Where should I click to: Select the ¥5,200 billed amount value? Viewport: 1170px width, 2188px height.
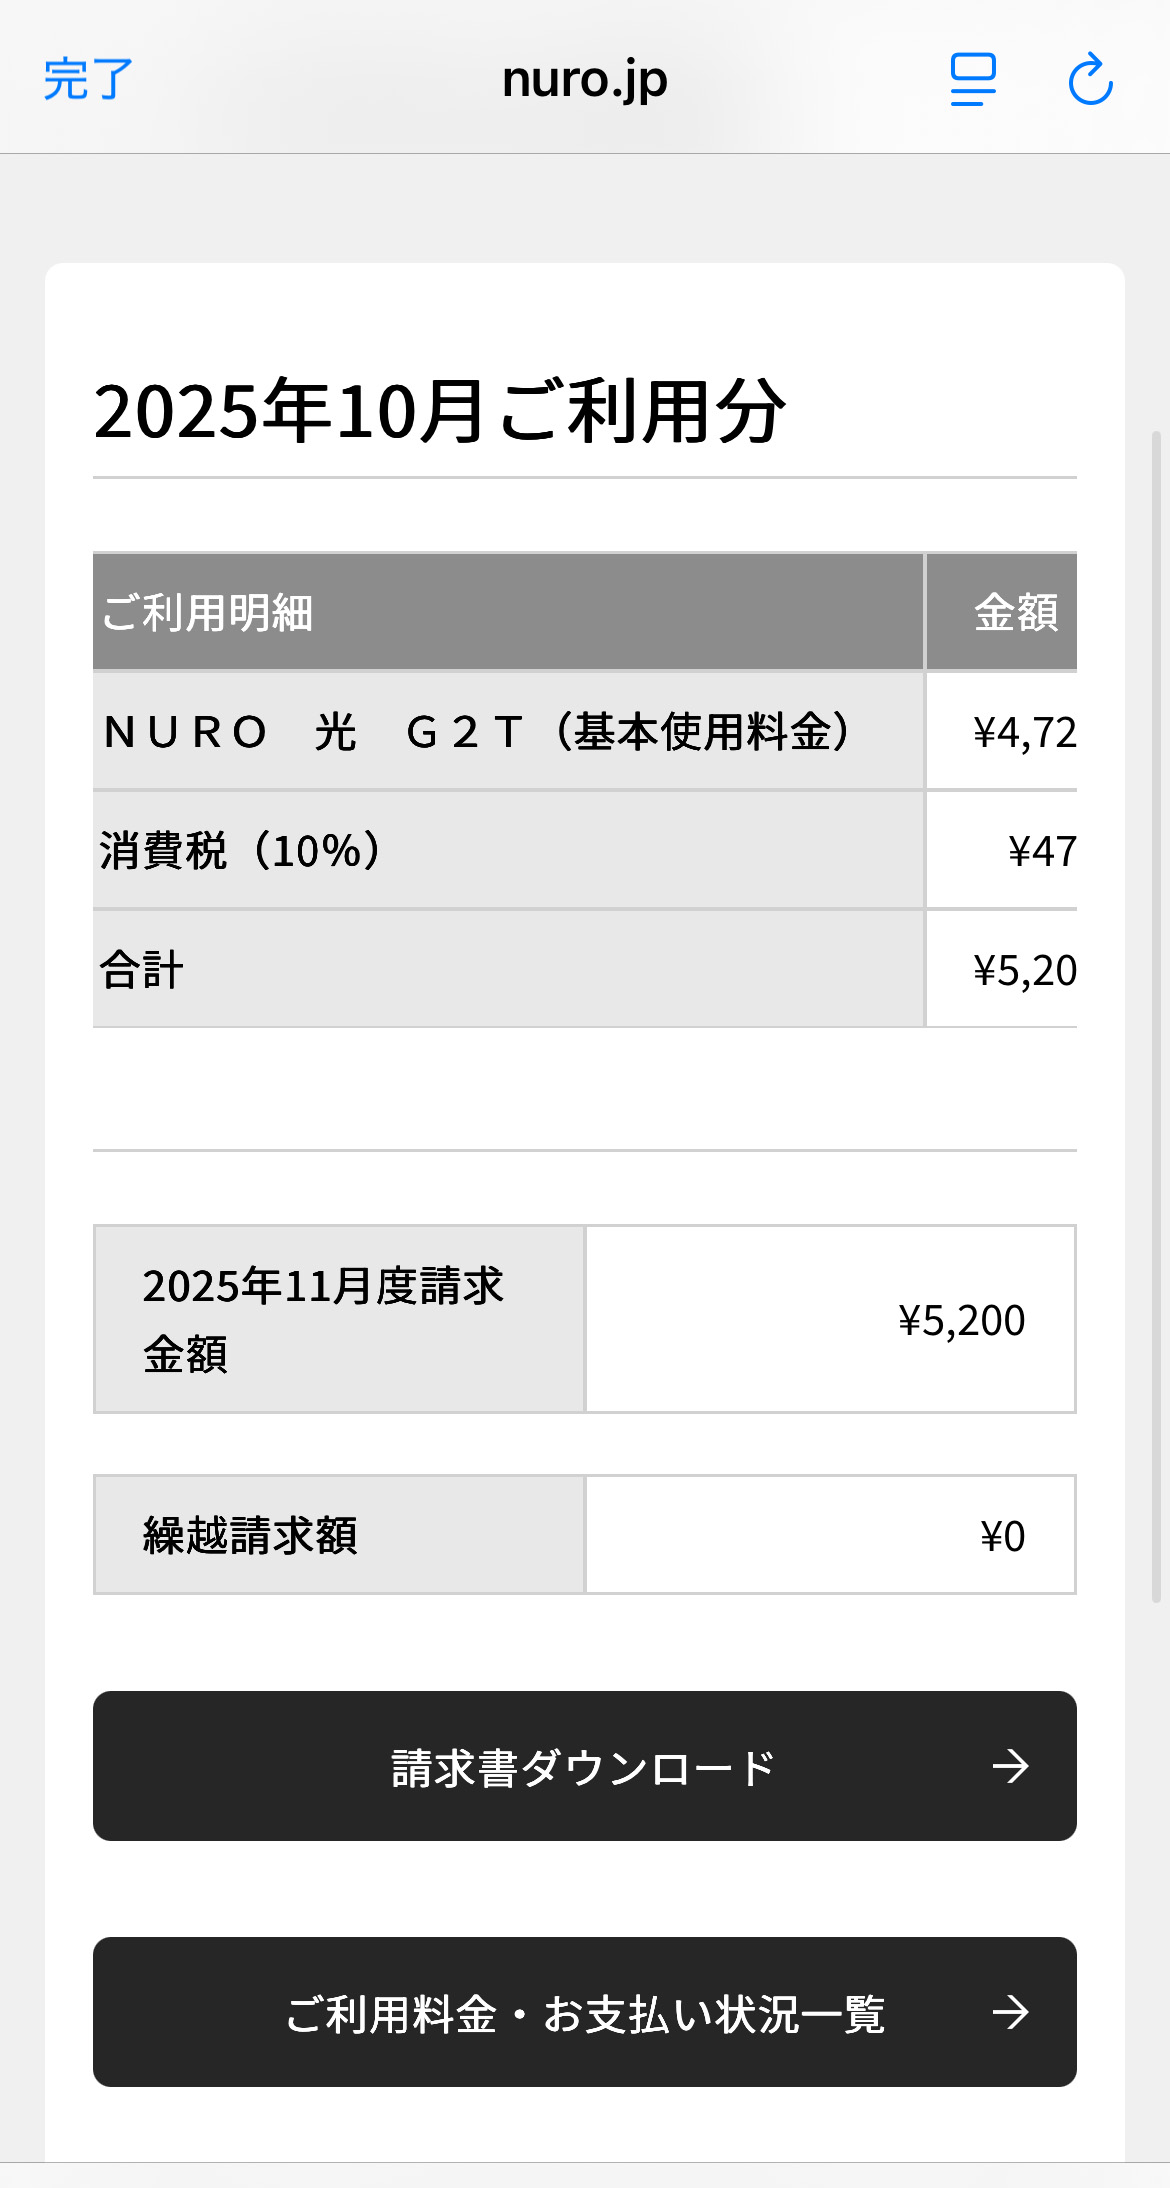(960, 1320)
